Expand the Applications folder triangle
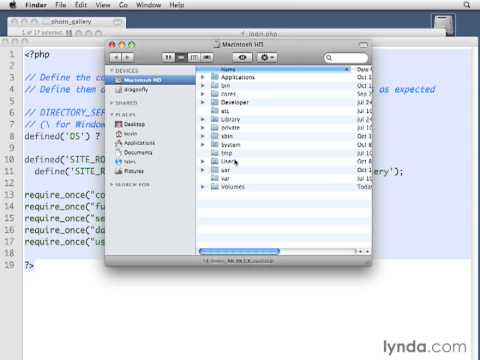Screen dimensions: 480x360 click(202, 77)
